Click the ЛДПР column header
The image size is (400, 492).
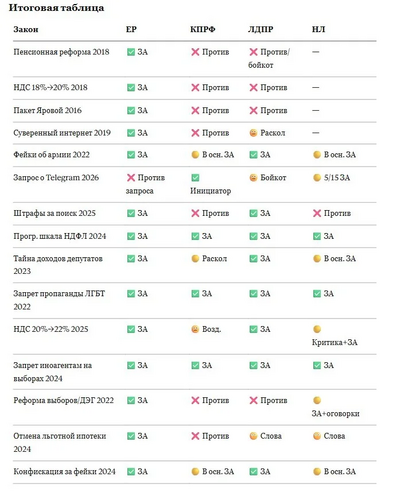261,29
